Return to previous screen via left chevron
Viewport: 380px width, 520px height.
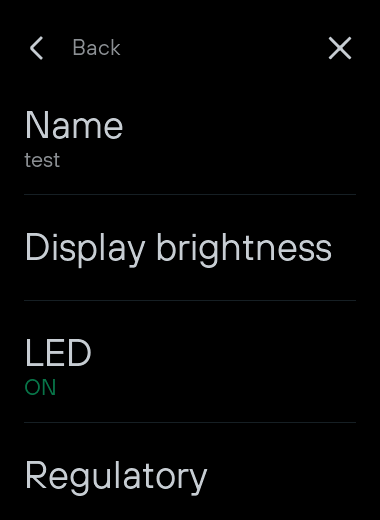[x=37, y=48]
